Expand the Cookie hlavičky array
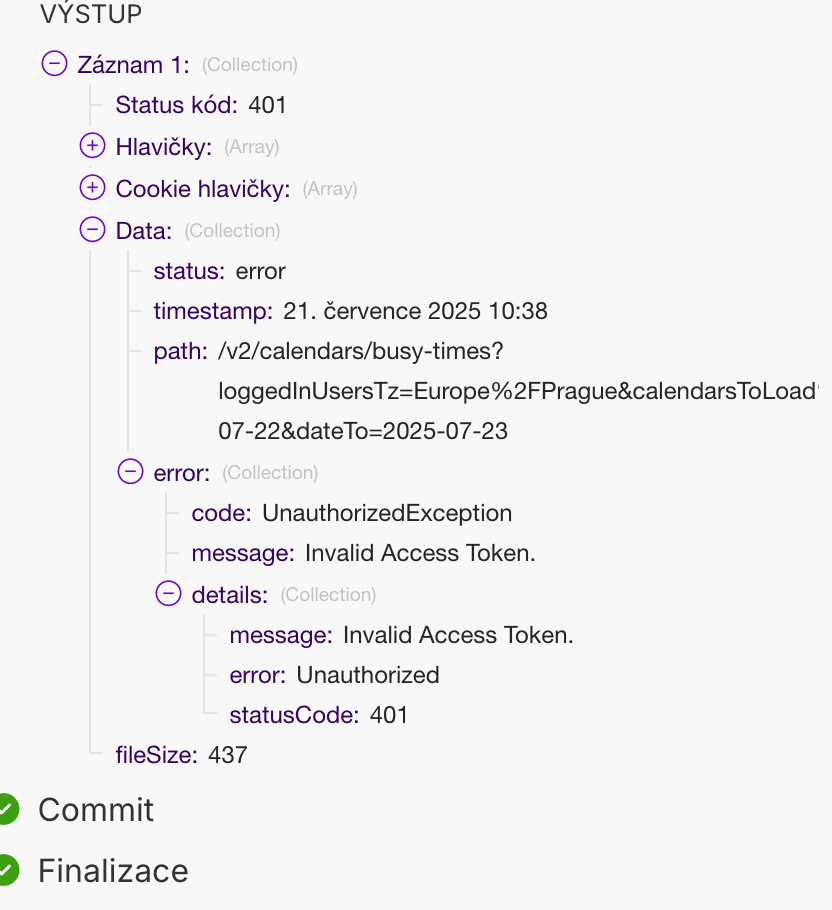The image size is (832, 910). (x=92, y=188)
